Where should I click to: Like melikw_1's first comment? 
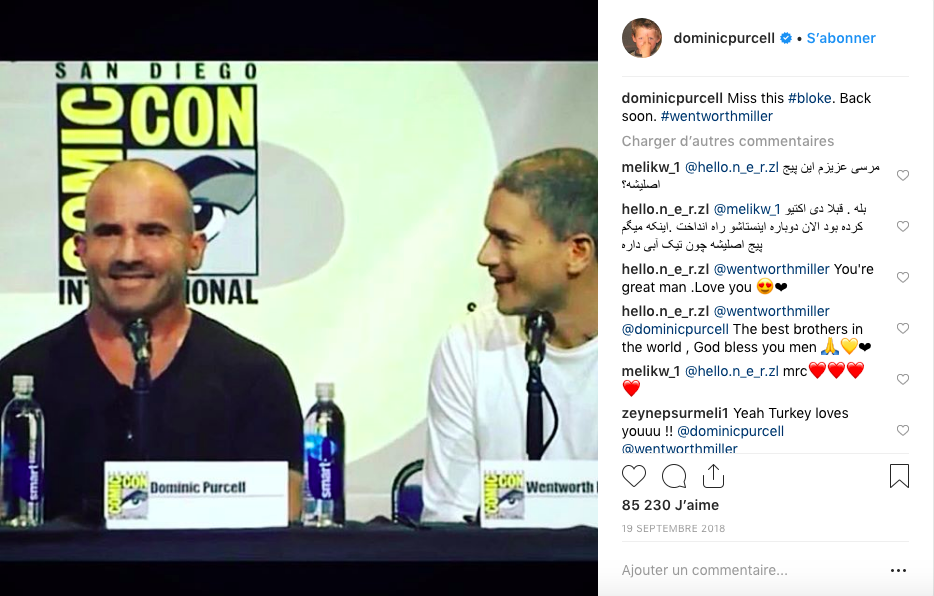pos(903,175)
